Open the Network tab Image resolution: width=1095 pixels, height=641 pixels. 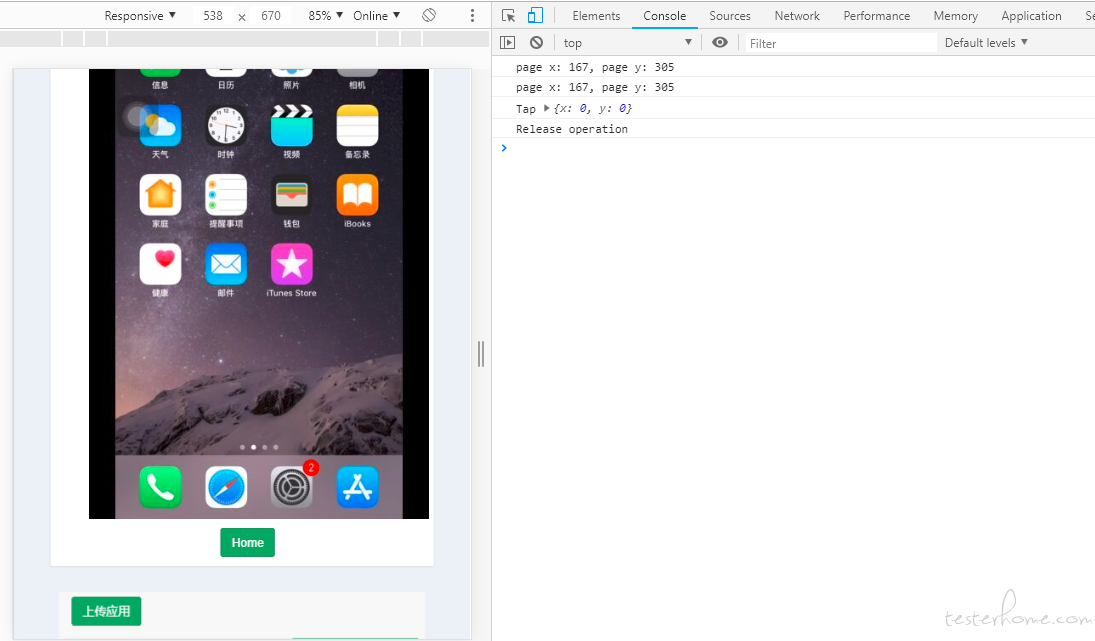797,15
